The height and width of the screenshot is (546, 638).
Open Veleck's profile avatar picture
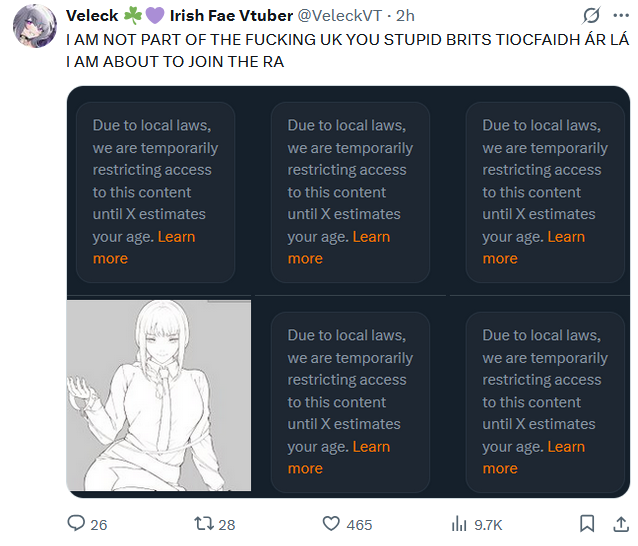[32, 24]
